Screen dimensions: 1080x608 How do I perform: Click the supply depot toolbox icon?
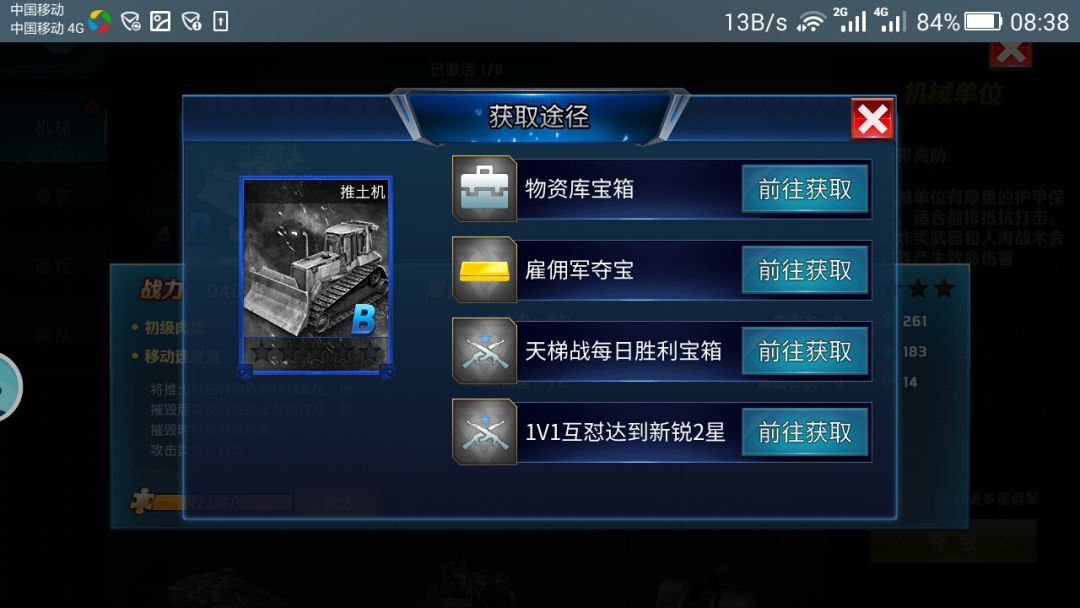point(484,188)
